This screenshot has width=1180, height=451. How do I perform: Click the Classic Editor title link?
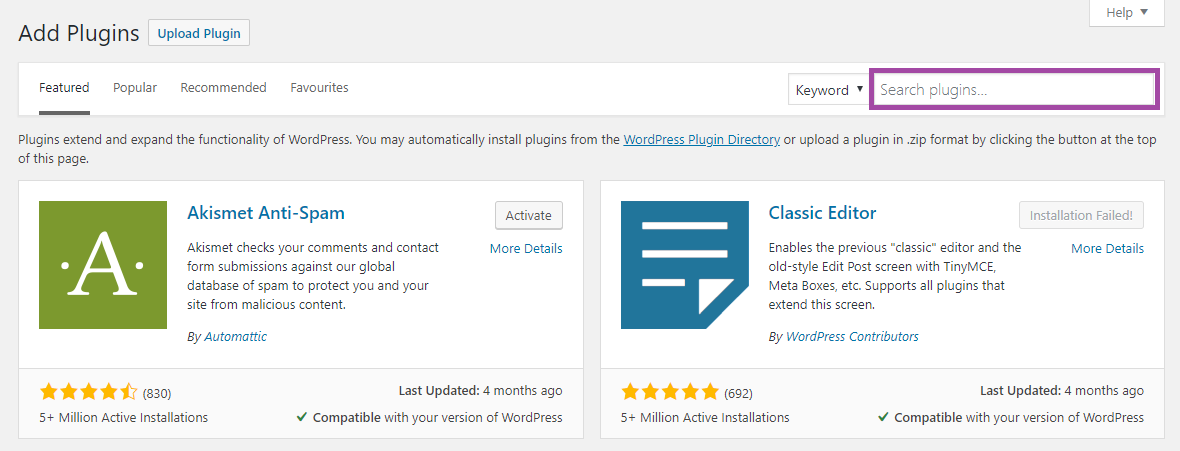click(822, 213)
